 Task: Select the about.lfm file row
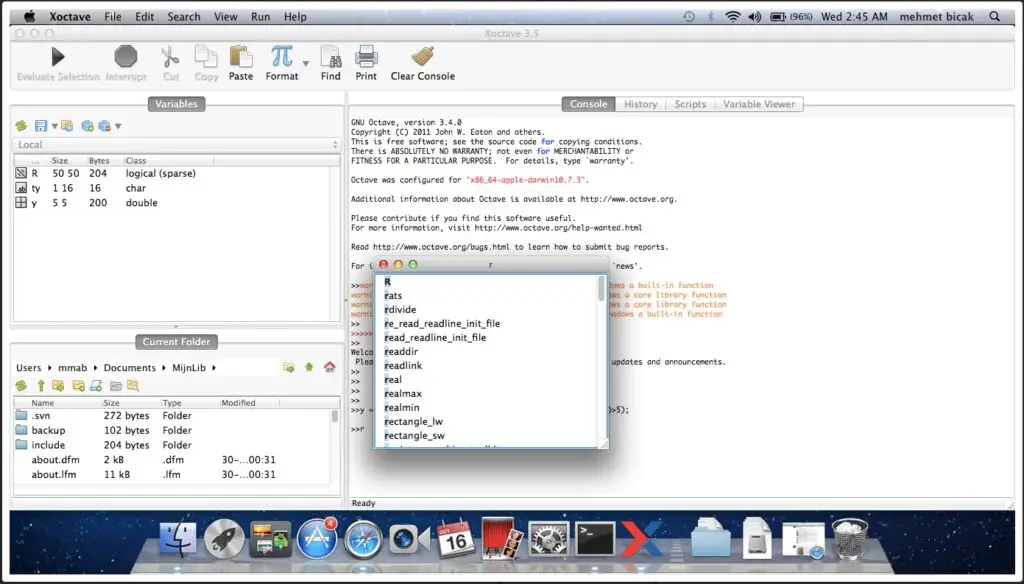click(x=172, y=475)
